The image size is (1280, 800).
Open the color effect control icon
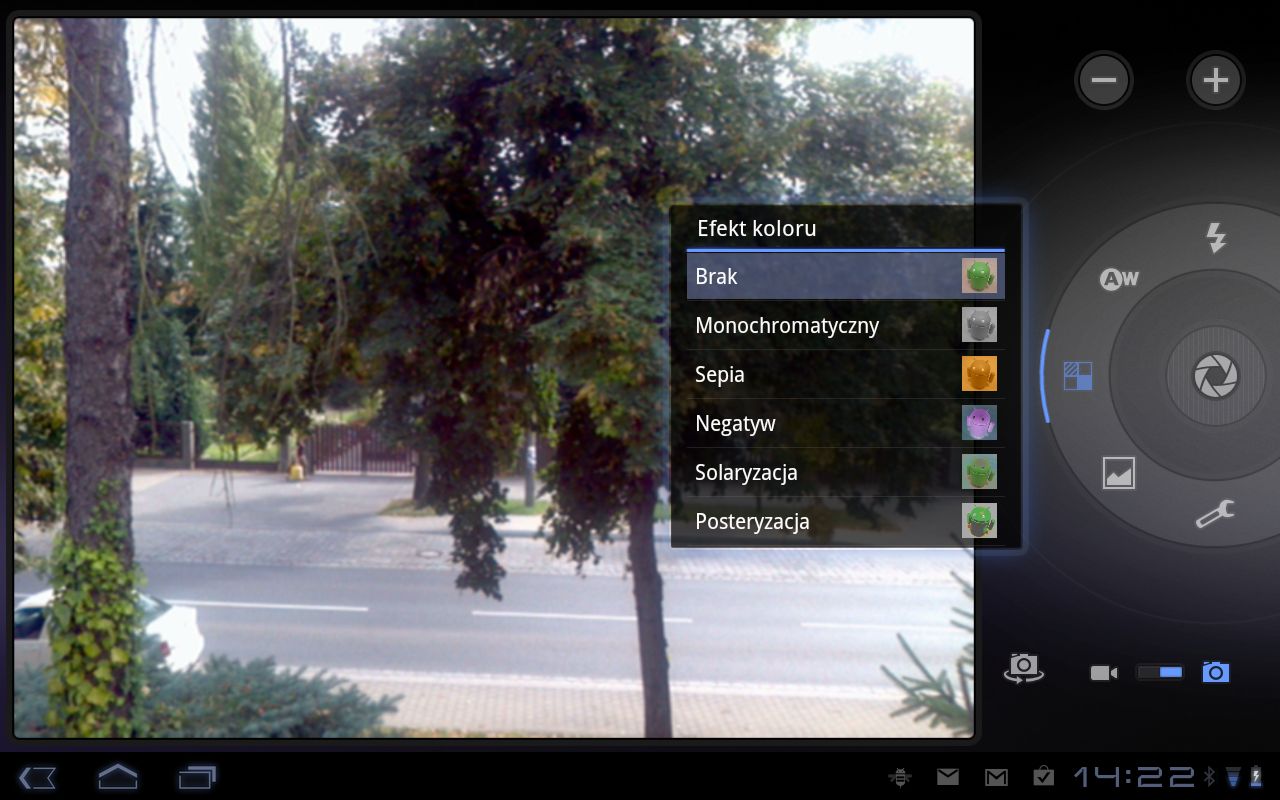coord(1077,376)
